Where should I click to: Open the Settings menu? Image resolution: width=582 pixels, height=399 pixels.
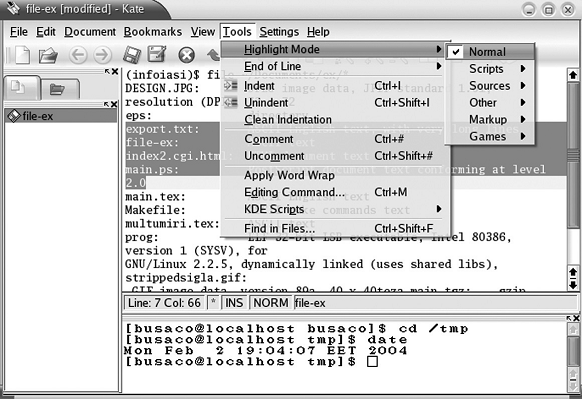pyautogui.click(x=279, y=32)
